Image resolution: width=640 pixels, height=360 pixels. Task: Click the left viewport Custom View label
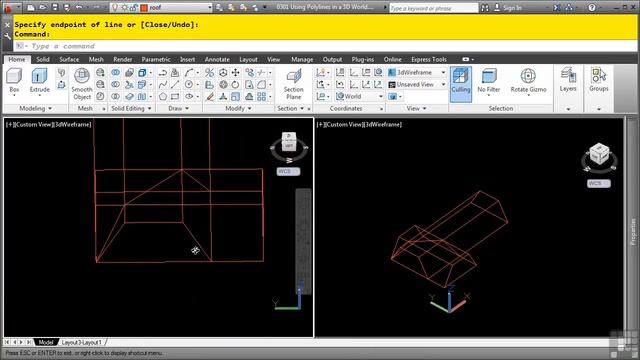34,124
